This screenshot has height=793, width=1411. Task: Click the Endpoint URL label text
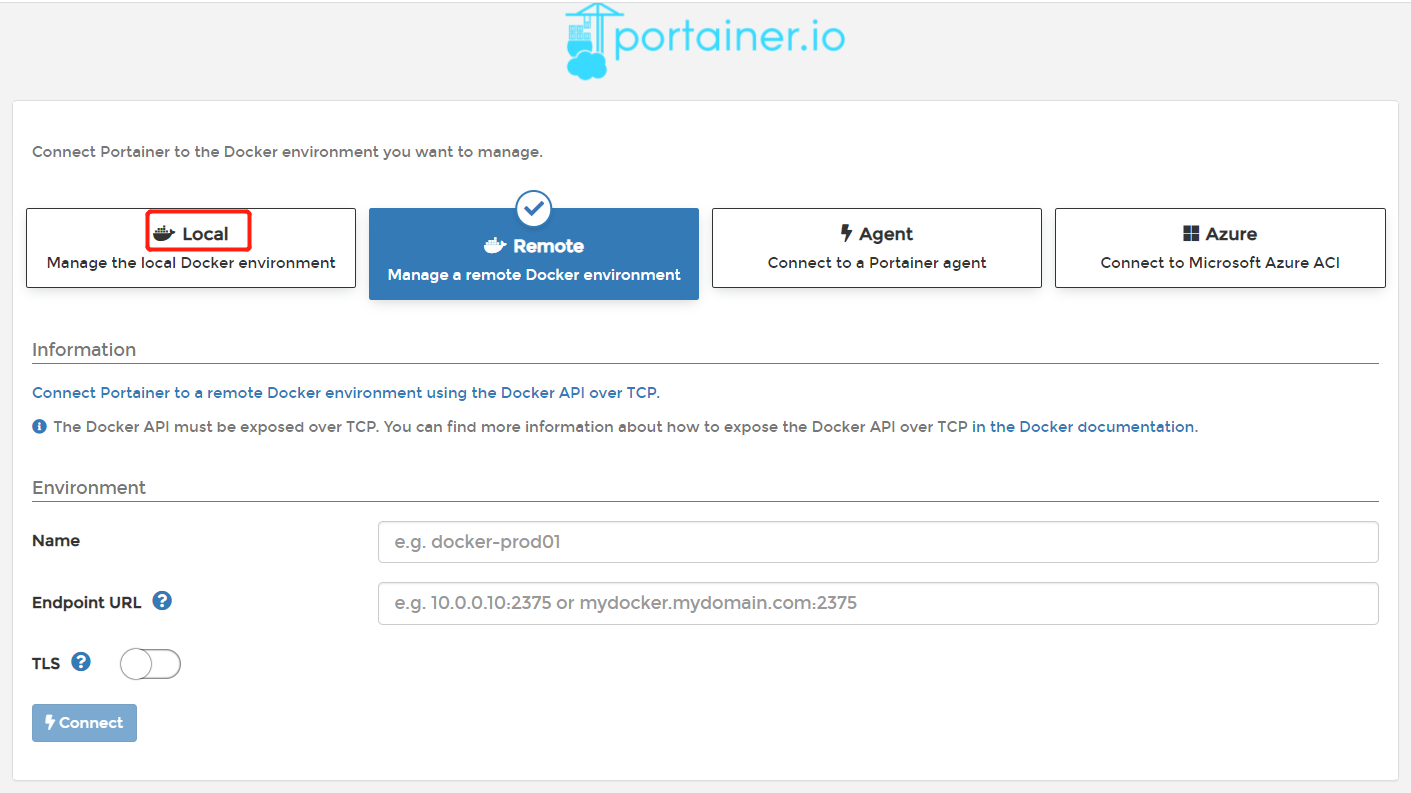point(87,603)
